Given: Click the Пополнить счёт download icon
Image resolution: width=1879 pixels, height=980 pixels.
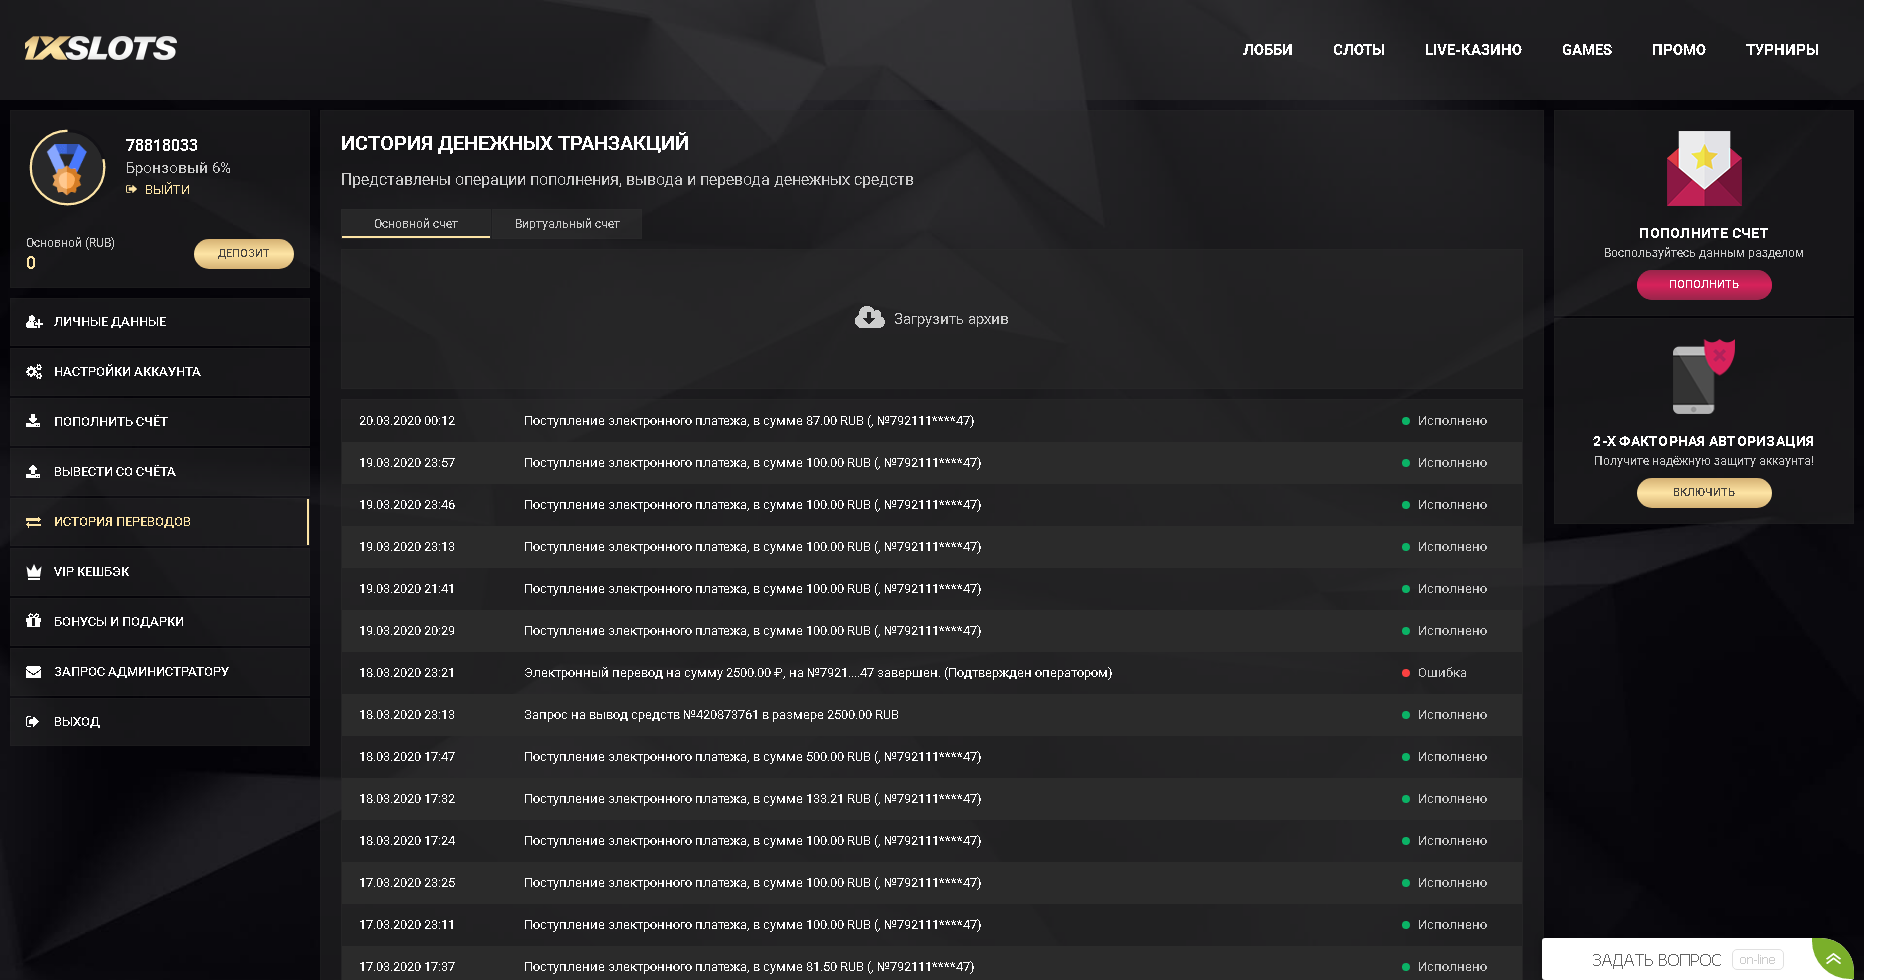Looking at the screenshot, I should (33, 421).
